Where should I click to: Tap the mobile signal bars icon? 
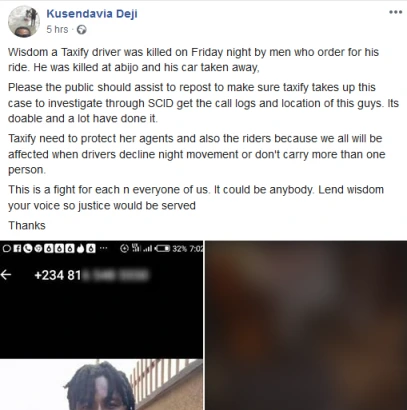point(148,248)
